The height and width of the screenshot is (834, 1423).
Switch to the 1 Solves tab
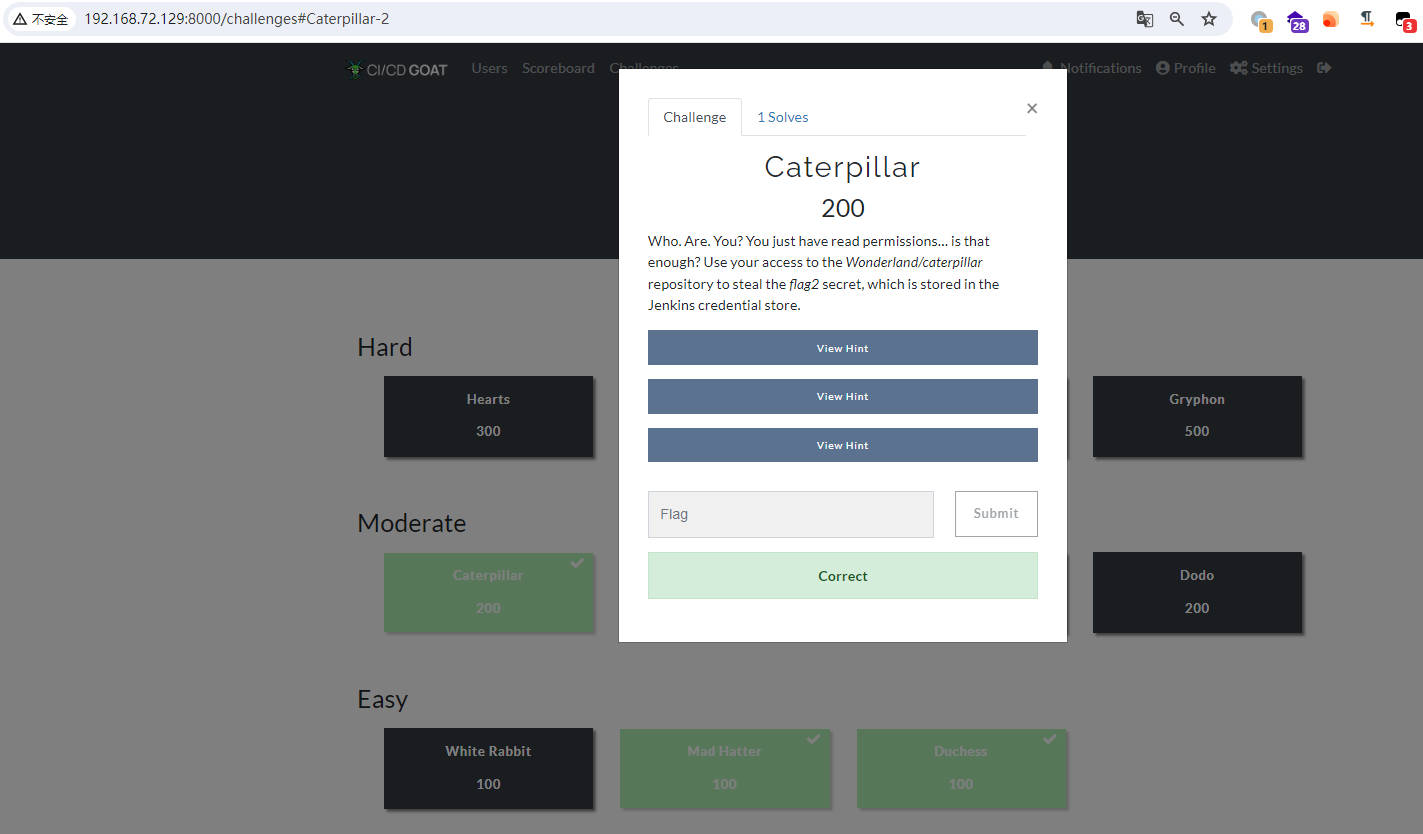coord(782,117)
